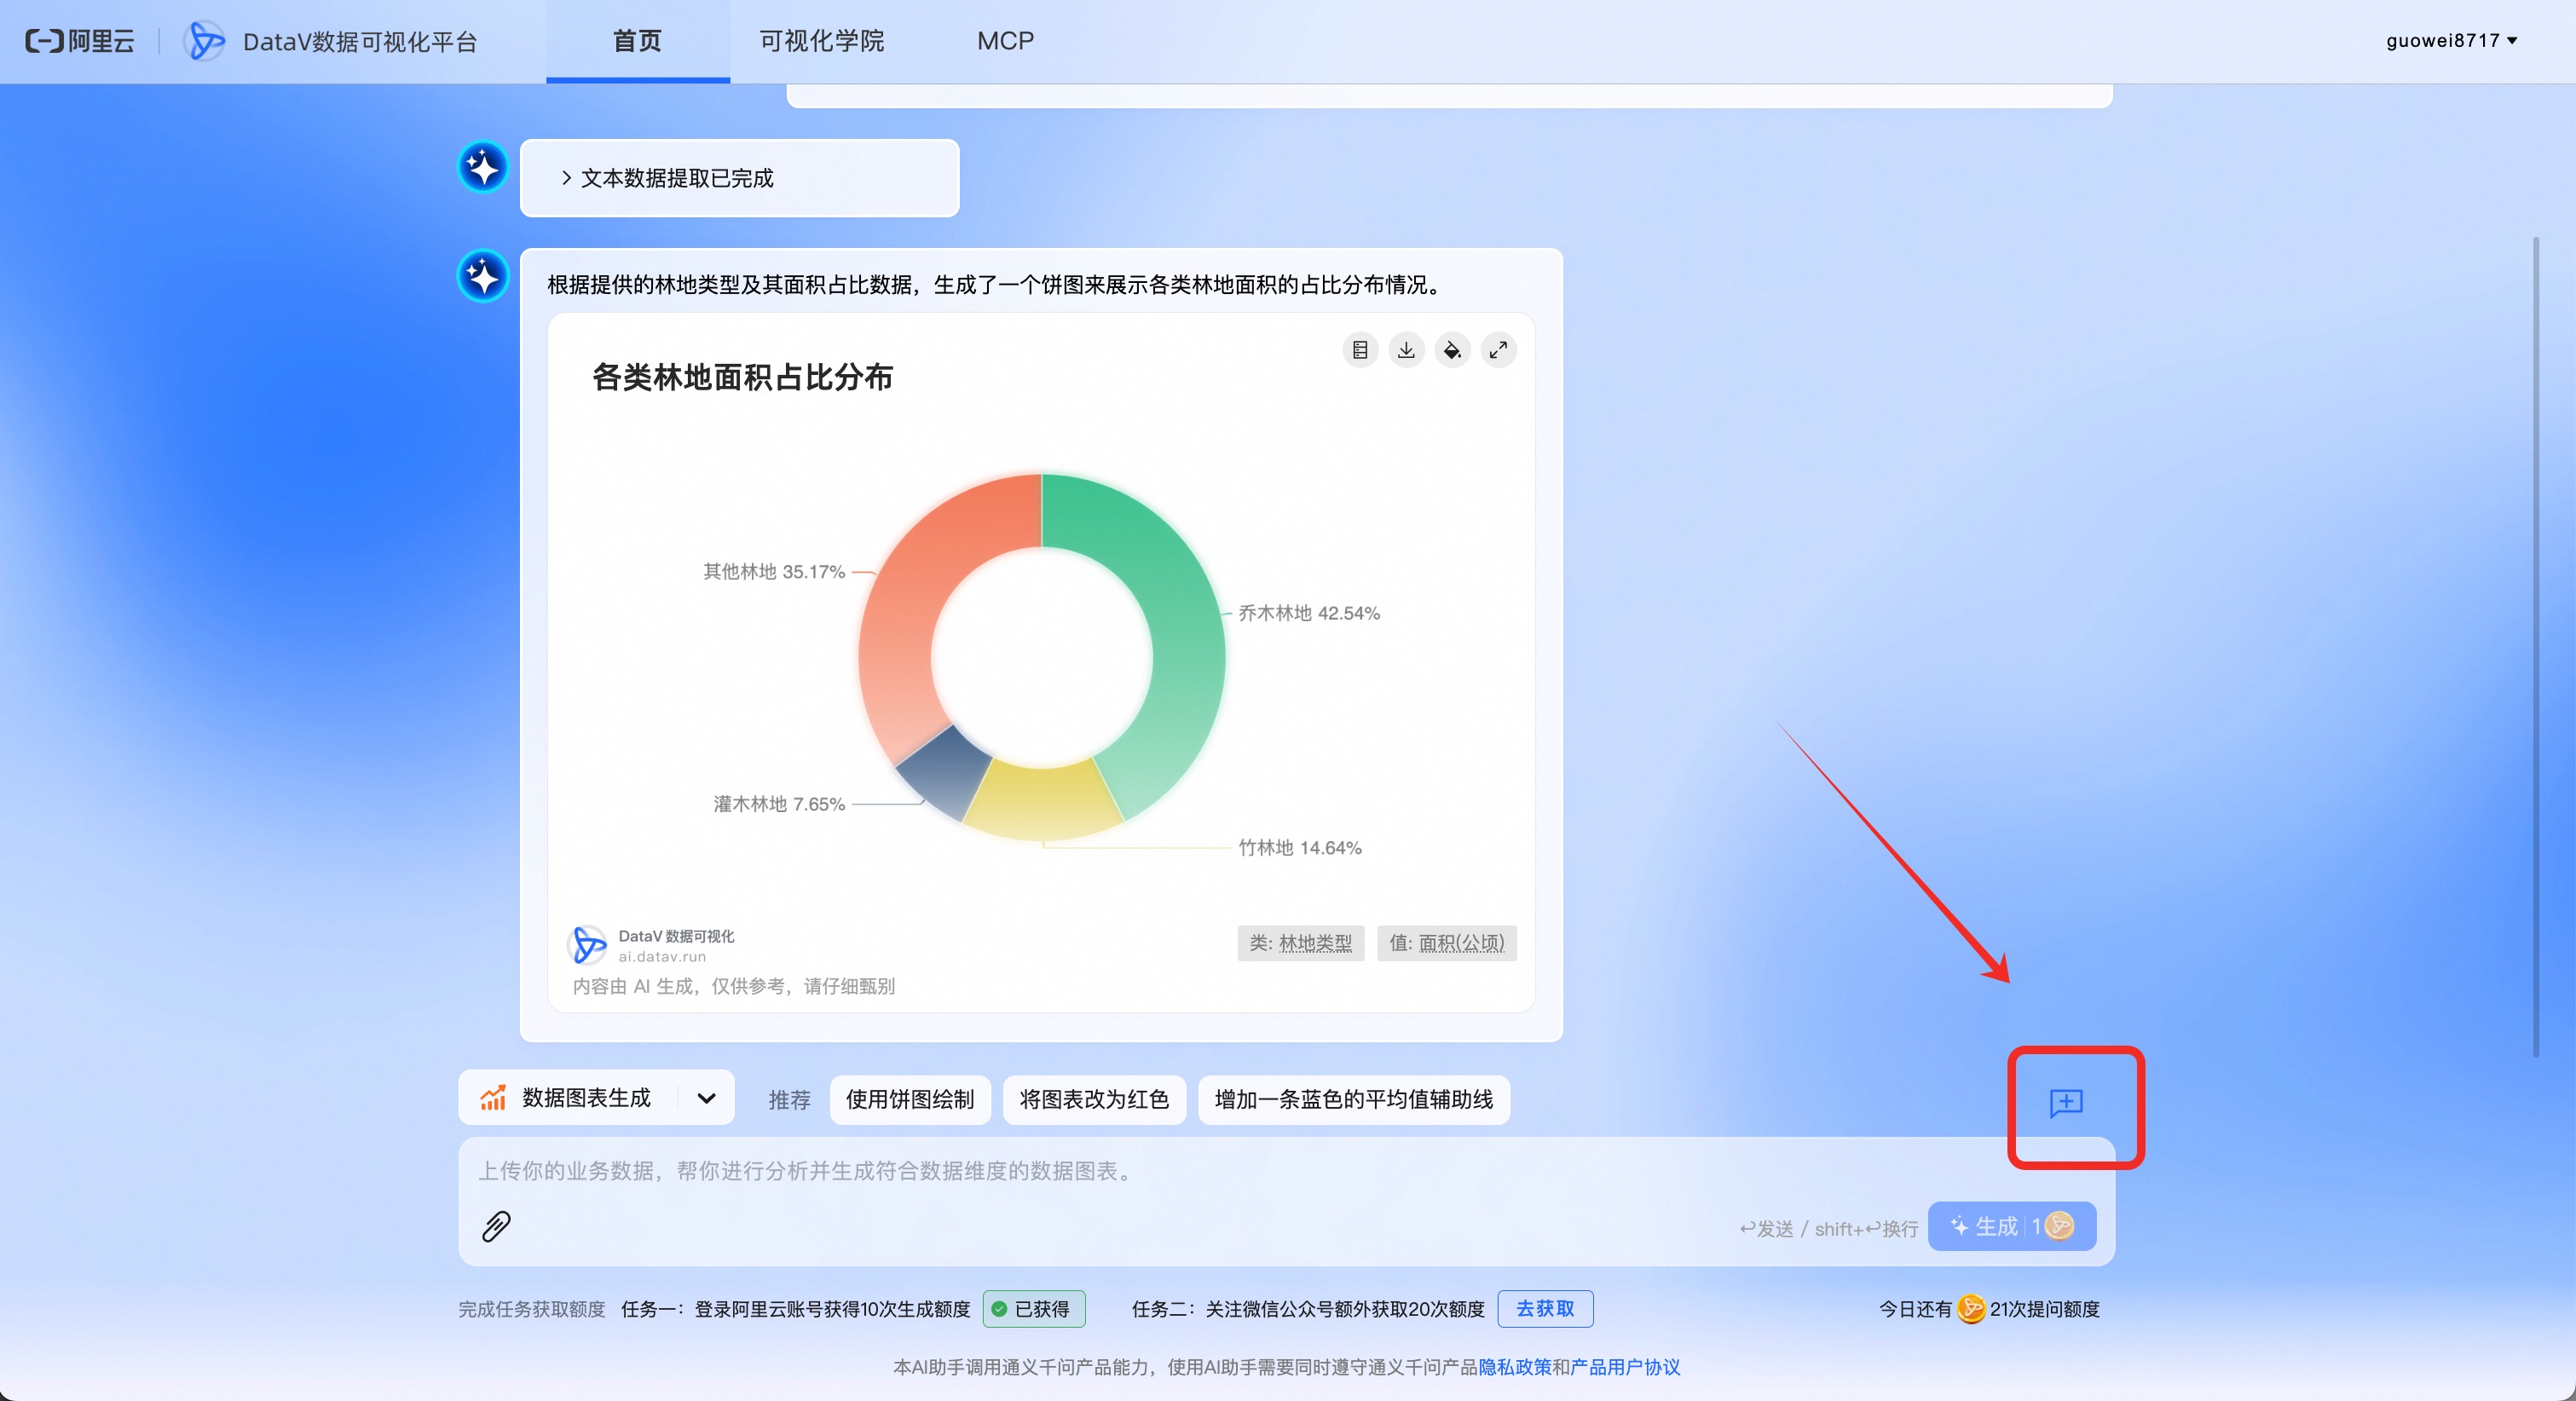
Task: Open the guowei8717 account menu
Action: pyautogui.click(x=2451, y=41)
